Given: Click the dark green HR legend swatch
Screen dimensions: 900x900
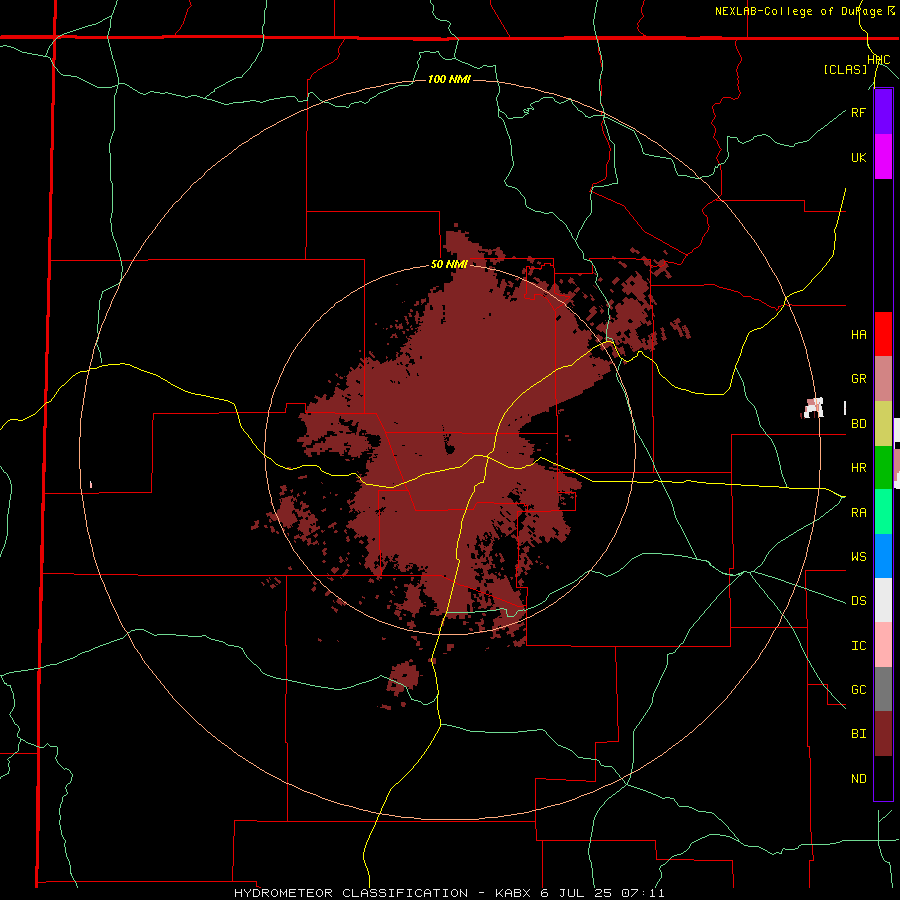Looking at the screenshot, I should click(x=883, y=468).
